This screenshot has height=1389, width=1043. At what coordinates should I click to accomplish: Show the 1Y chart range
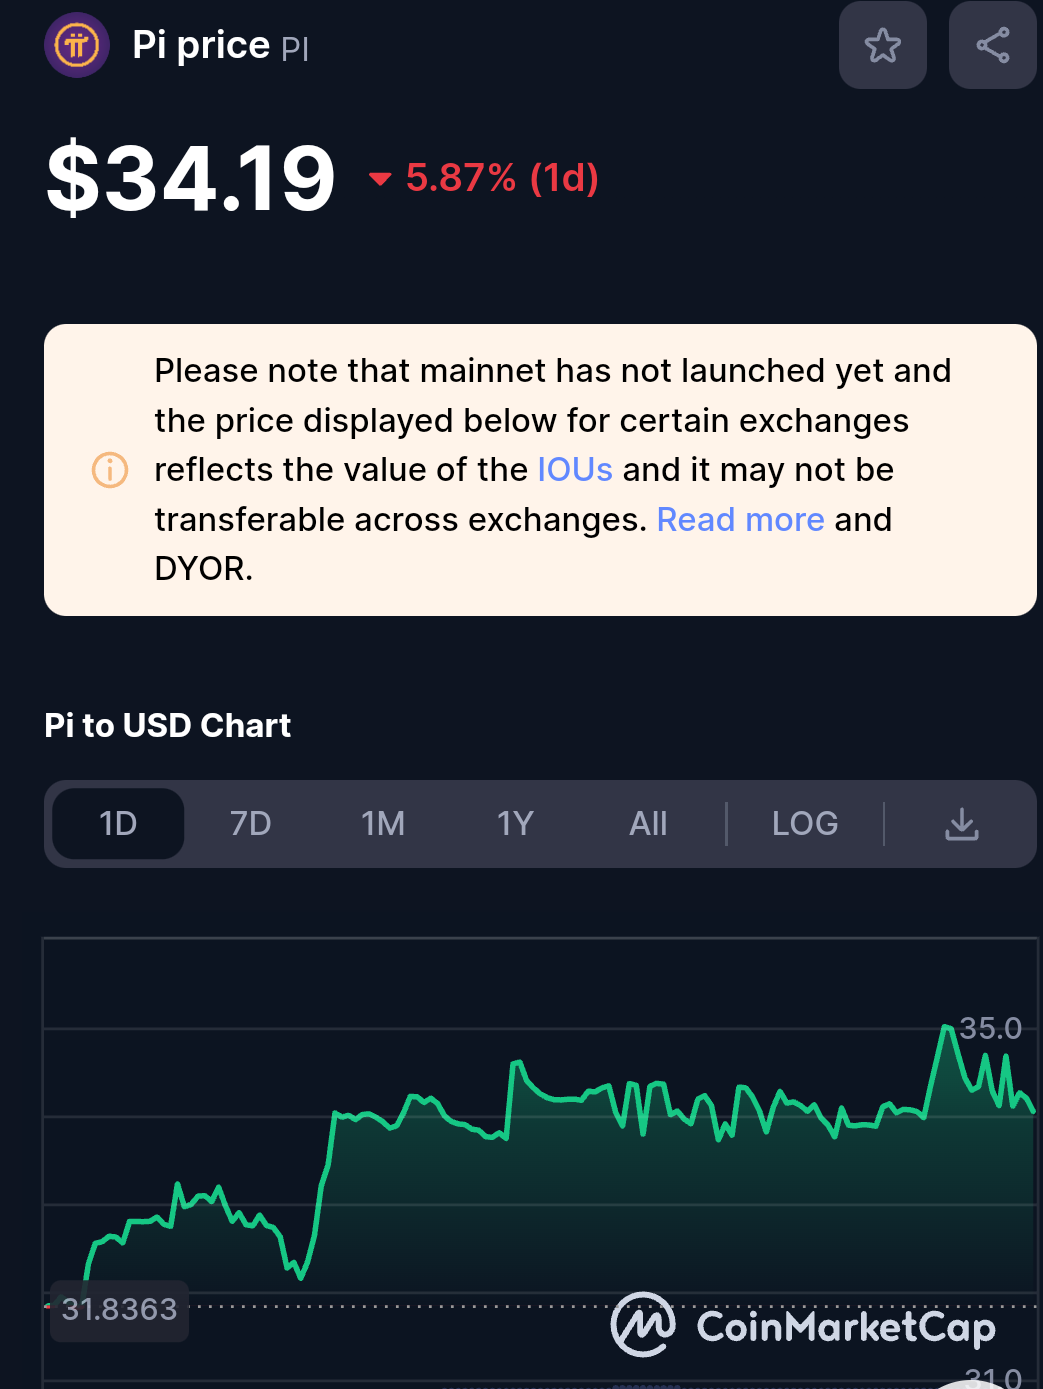tap(515, 824)
